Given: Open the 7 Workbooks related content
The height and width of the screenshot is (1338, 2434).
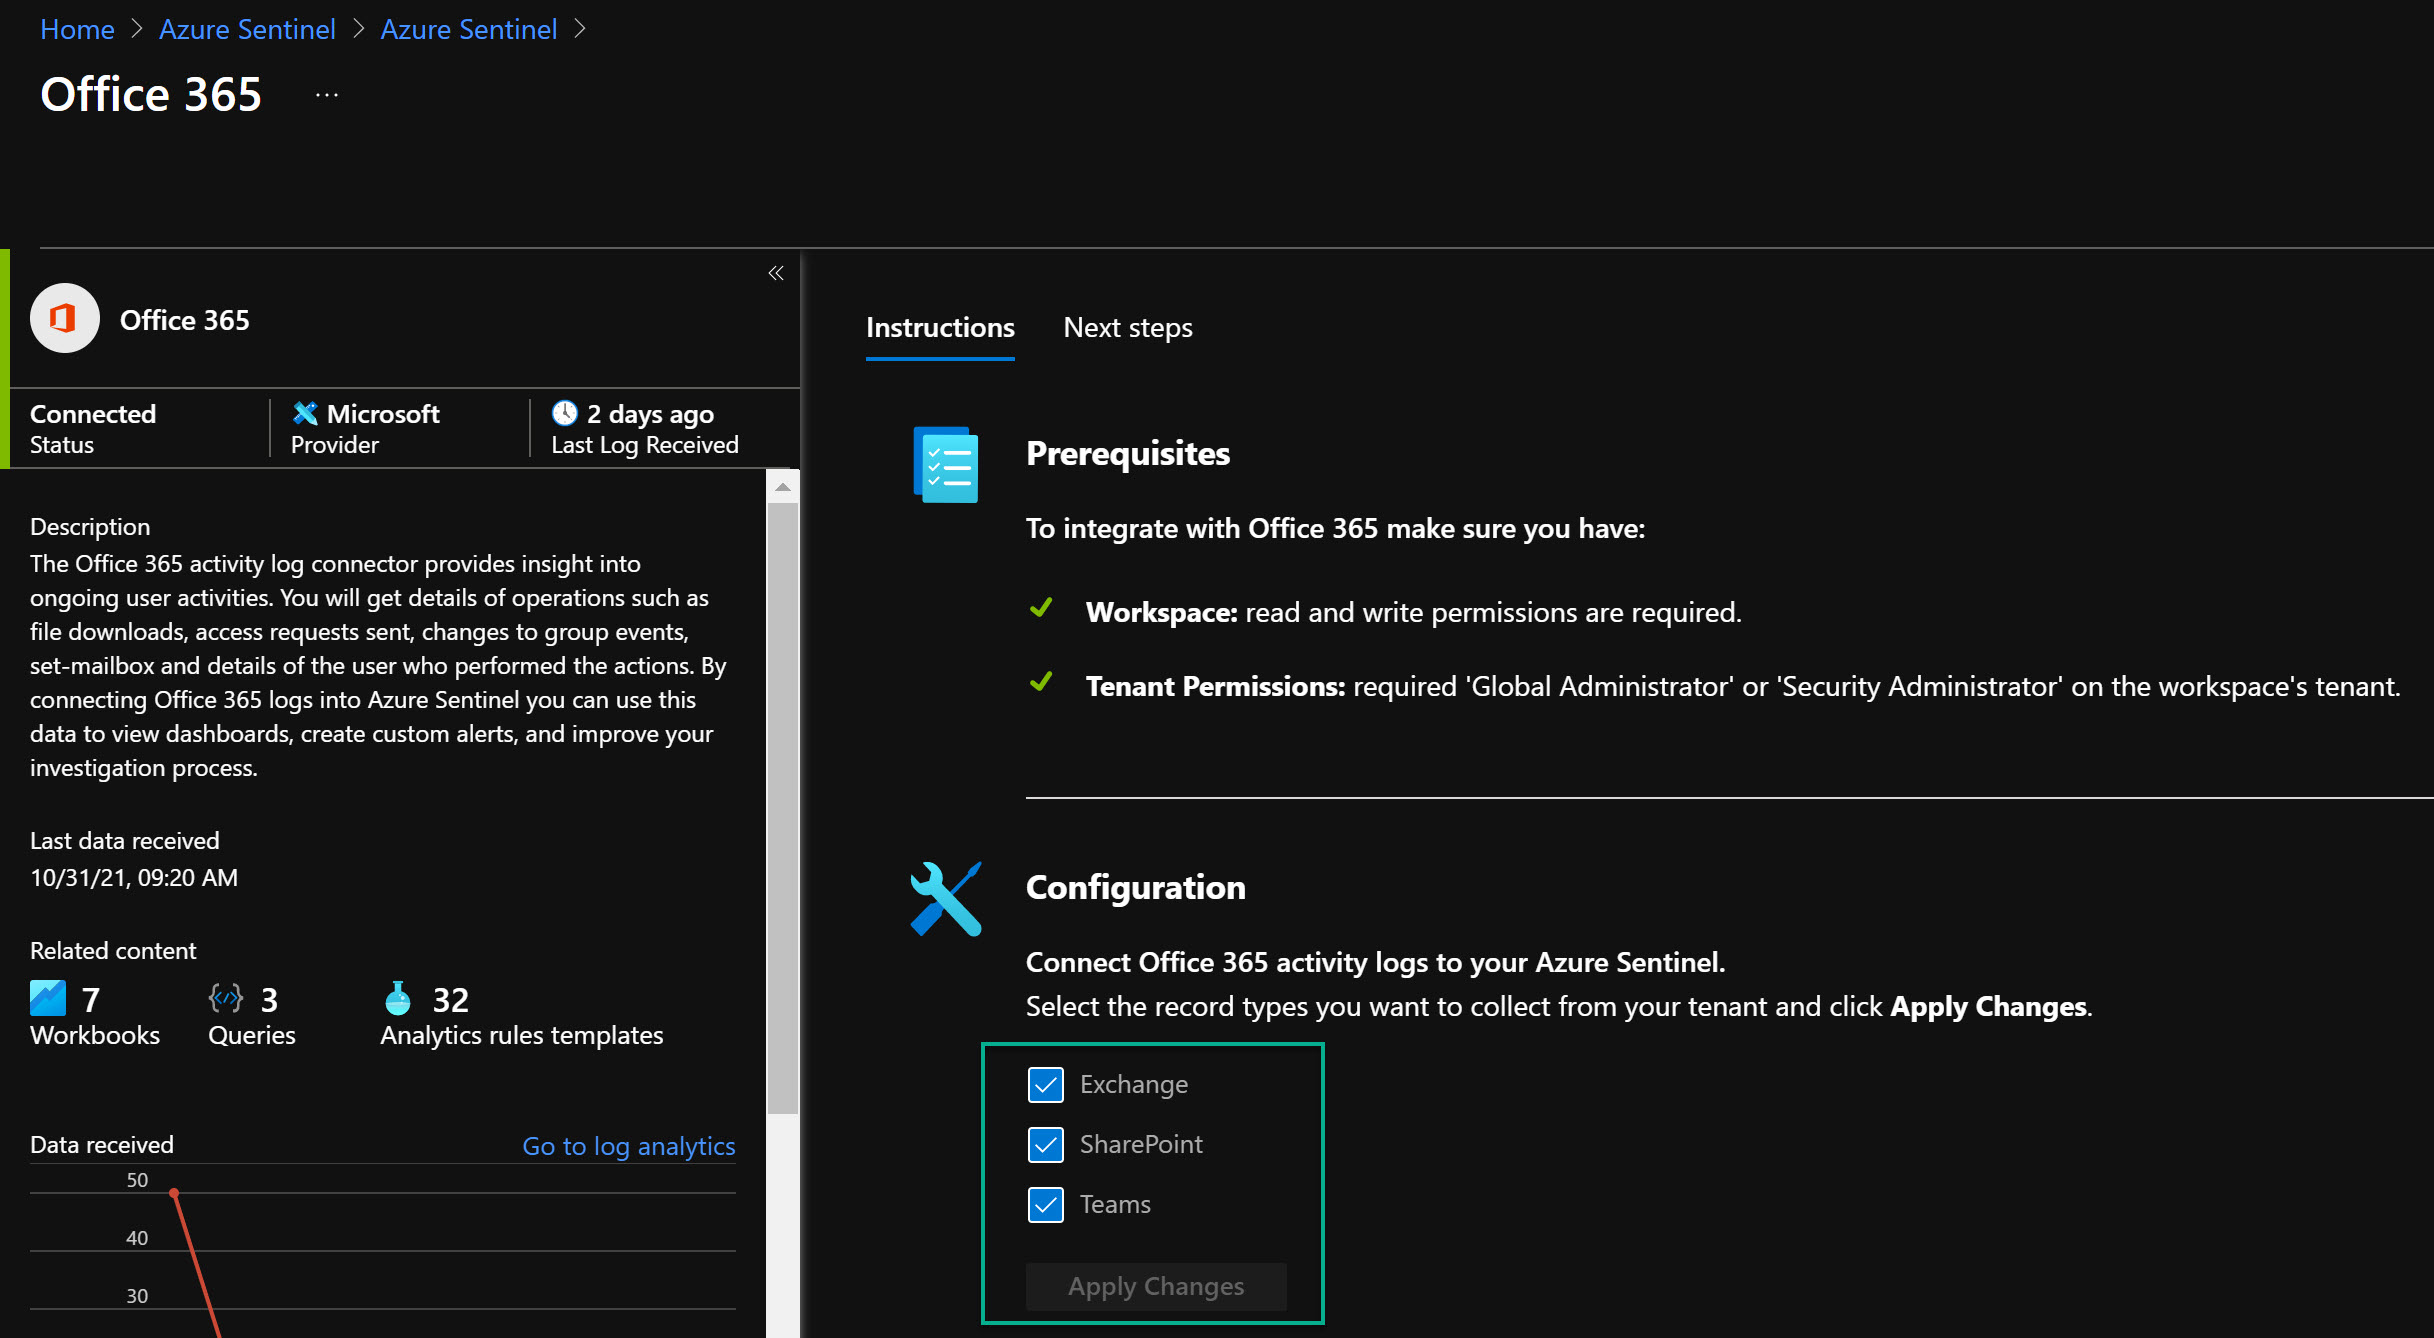Looking at the screenshot, I should (x=95, y=1015).
